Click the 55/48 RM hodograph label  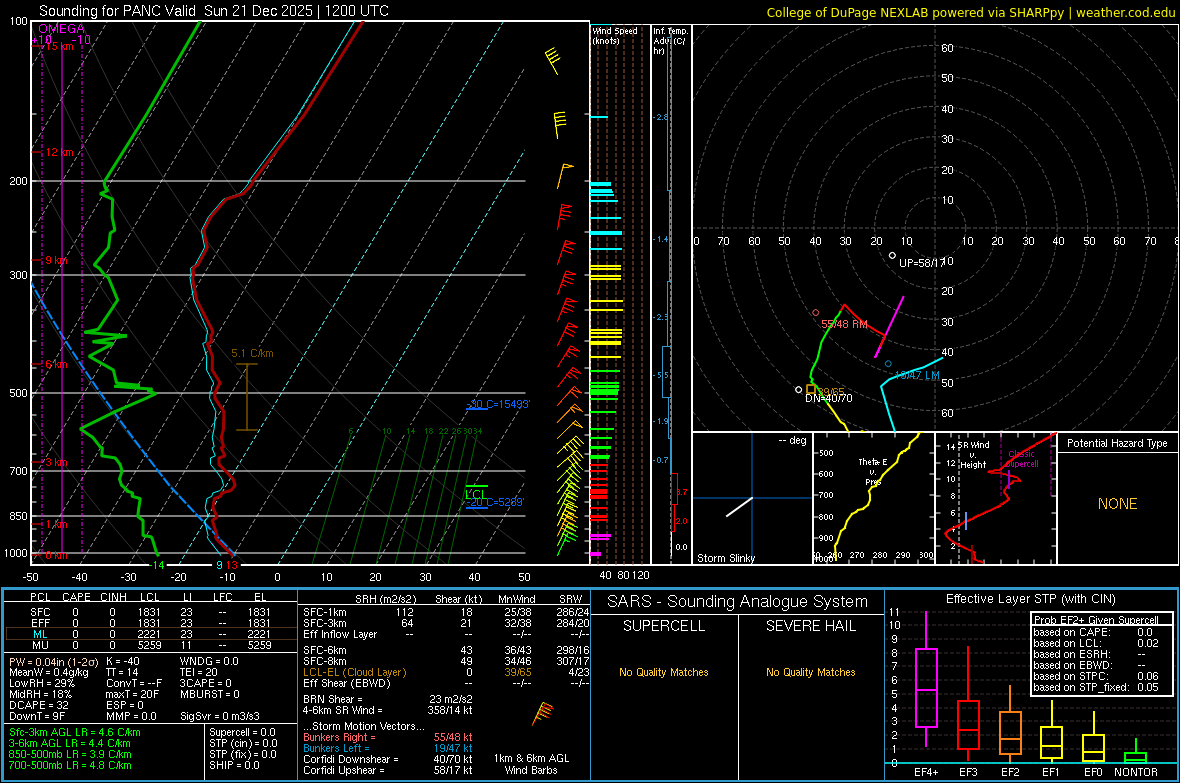tap(844, 324)
